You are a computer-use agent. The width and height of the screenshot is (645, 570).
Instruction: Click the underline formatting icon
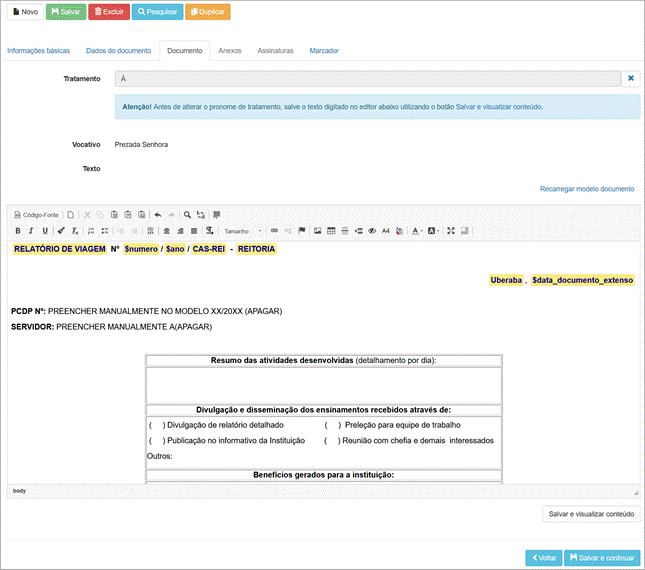pyautogui.click(x=45, y=231)
